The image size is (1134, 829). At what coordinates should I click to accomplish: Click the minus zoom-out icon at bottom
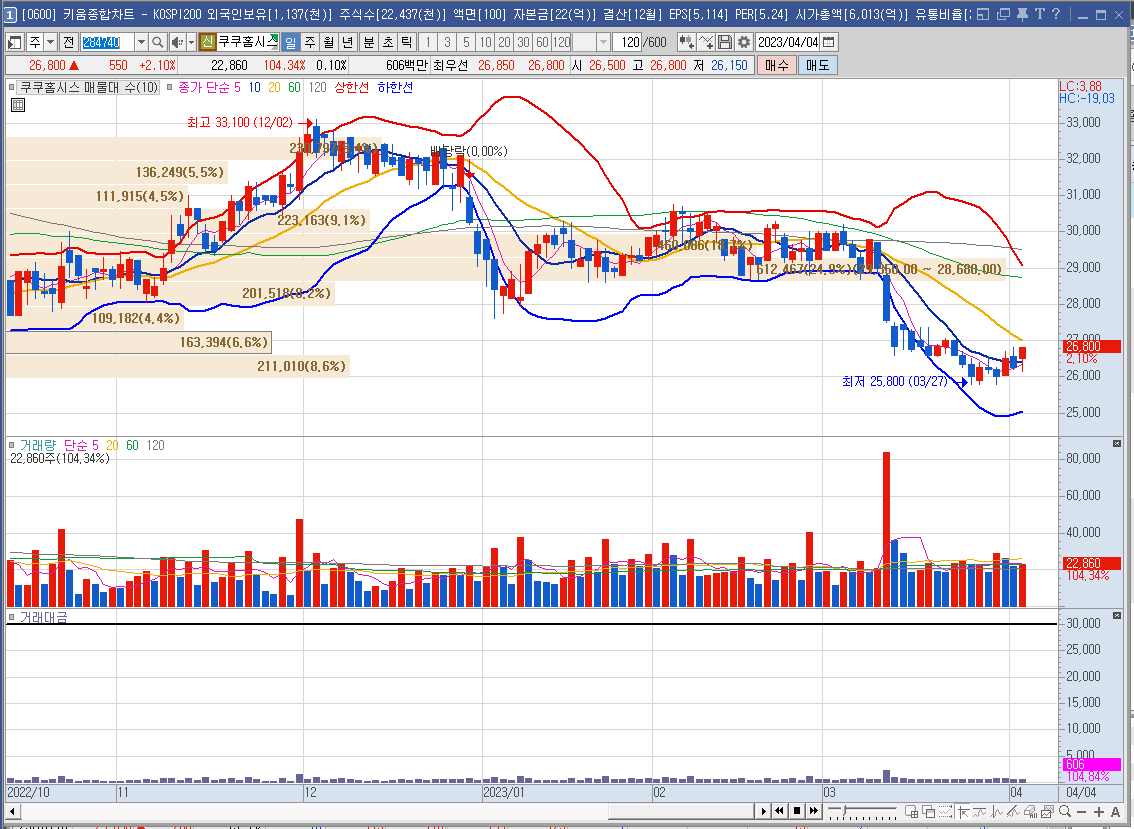click(x=1082, y=812)
